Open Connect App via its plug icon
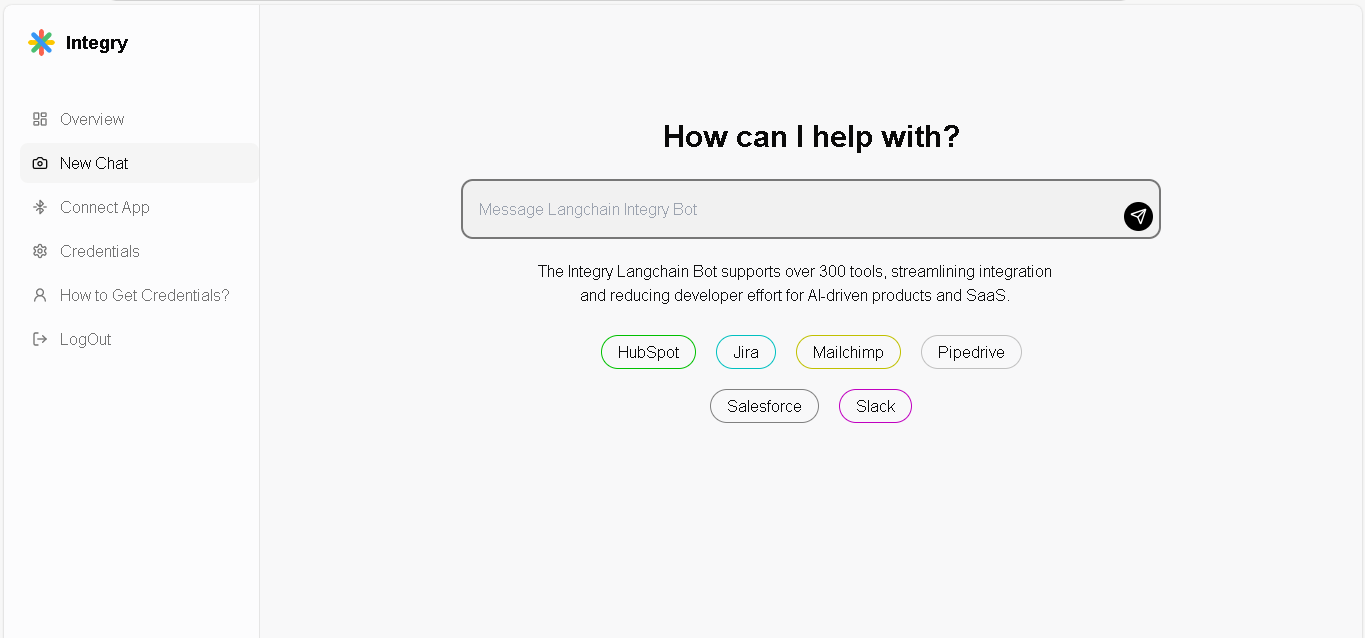This screenshot has width=1365, height=638. [40, 207]
